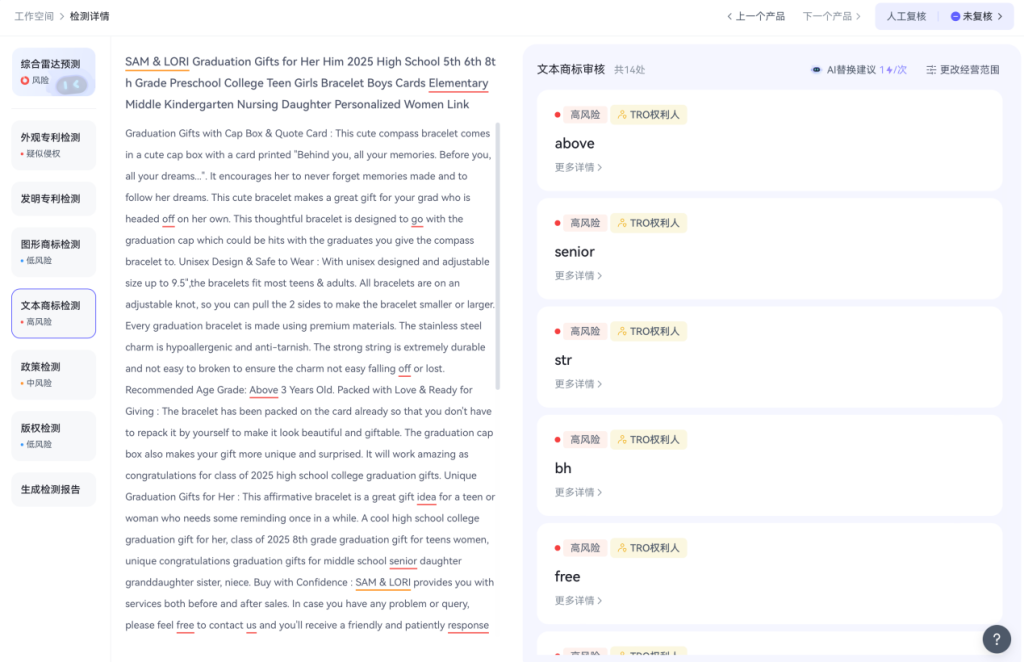Screen dimensions: 1024x662
Task: Open the 发明专利检测 sidebar tab
Action: 54,199
